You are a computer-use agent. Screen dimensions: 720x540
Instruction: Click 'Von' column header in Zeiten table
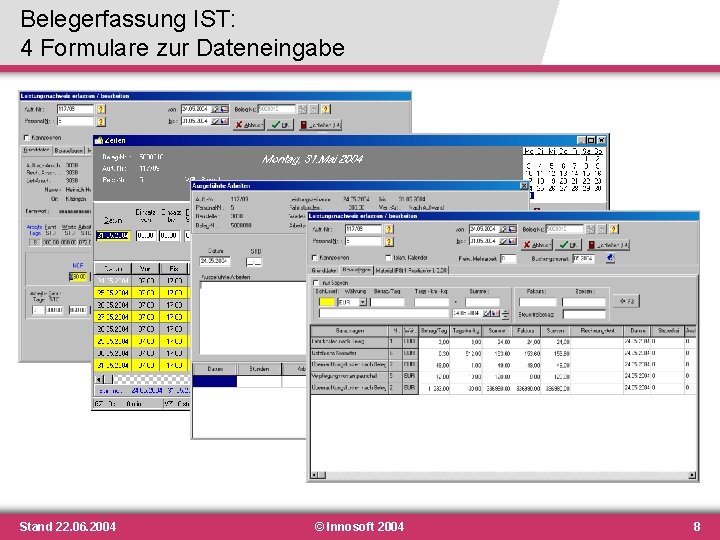[145, 268]
